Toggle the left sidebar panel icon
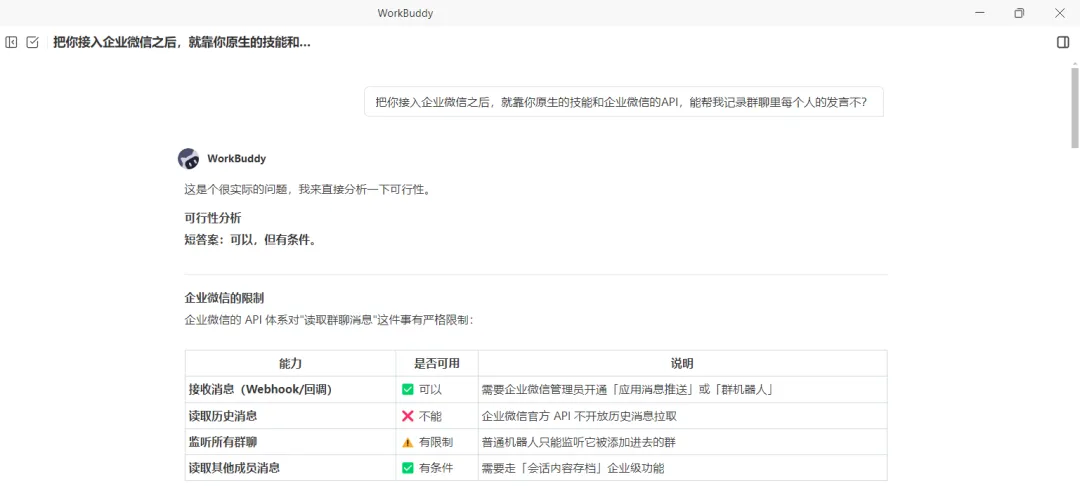 pyautogui.click(x=11, y=43)
